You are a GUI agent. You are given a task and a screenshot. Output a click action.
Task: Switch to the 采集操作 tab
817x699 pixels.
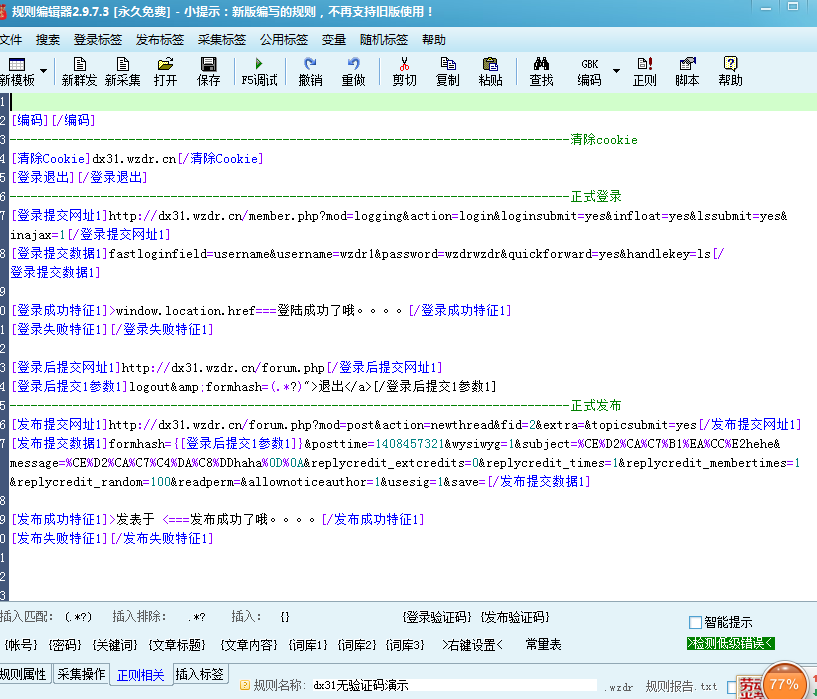click(81, 674)
